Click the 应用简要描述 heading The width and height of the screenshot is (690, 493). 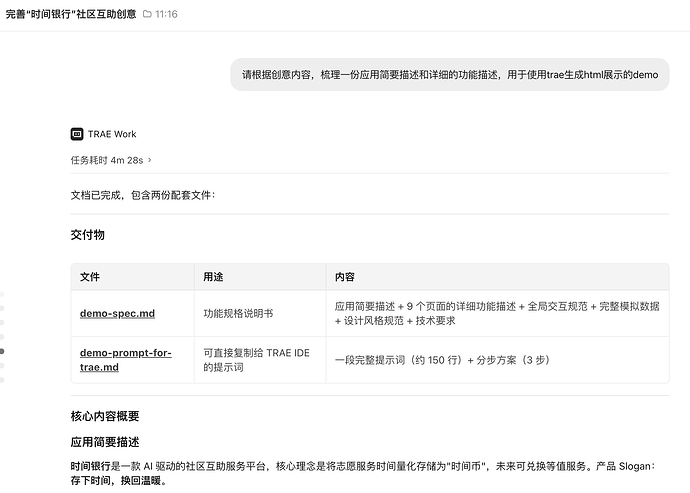click(x=105, y=442)
